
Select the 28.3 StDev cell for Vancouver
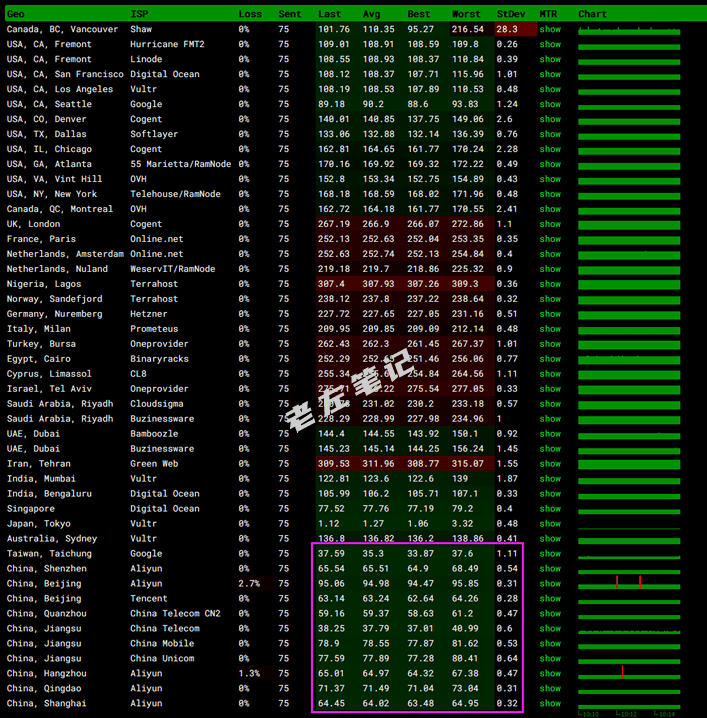point(507,29)
